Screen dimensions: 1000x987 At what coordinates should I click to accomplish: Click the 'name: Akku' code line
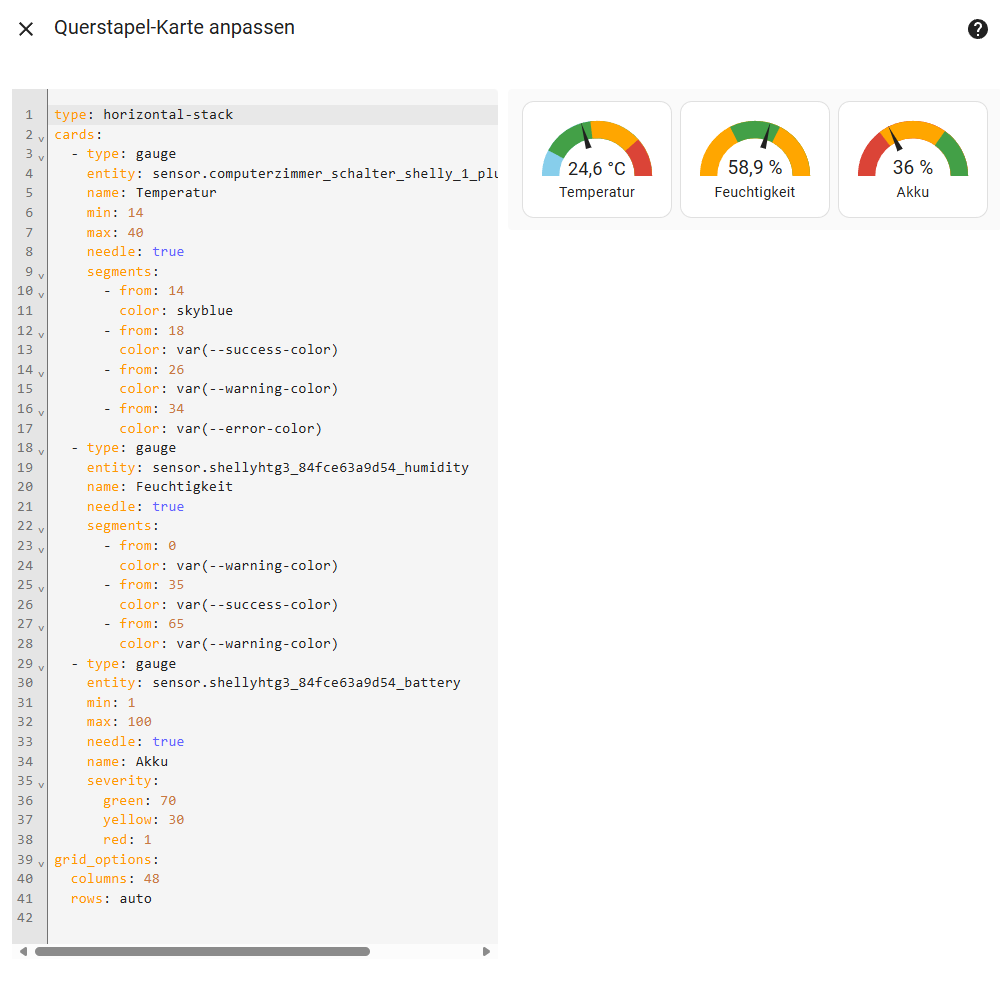click(127, 761)
